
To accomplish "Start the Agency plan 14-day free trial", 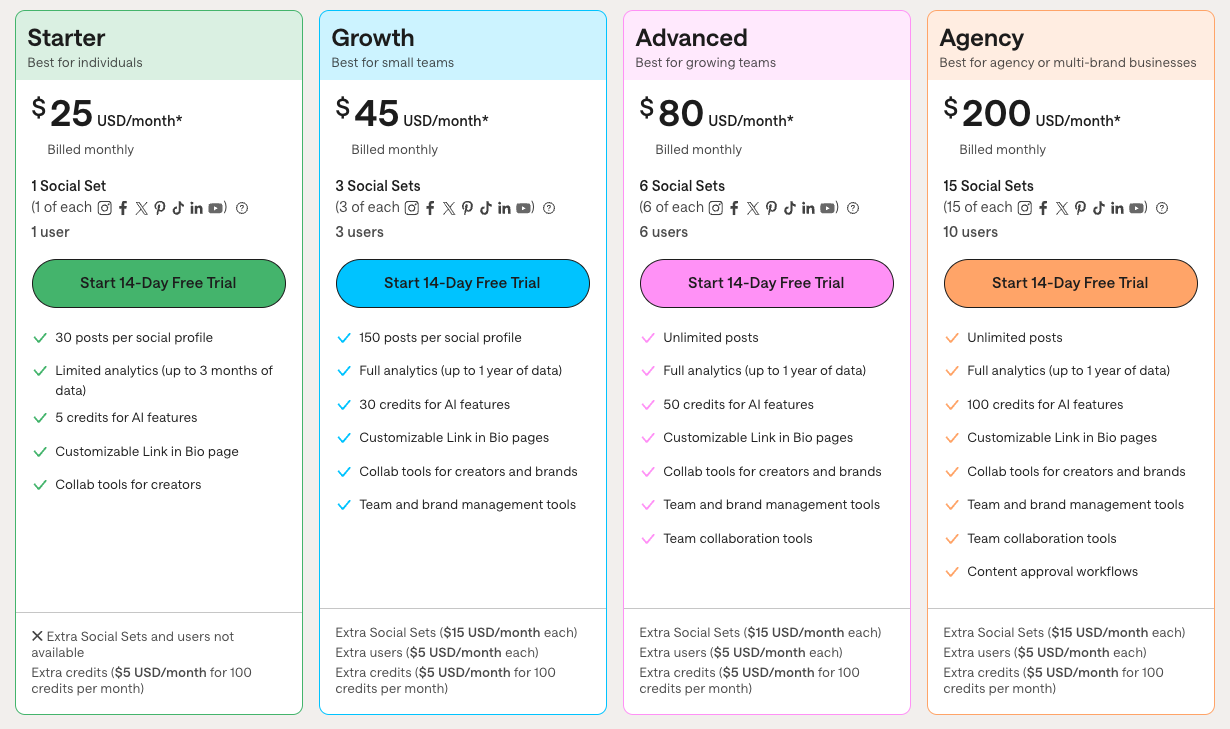I will click(1071, 283).
